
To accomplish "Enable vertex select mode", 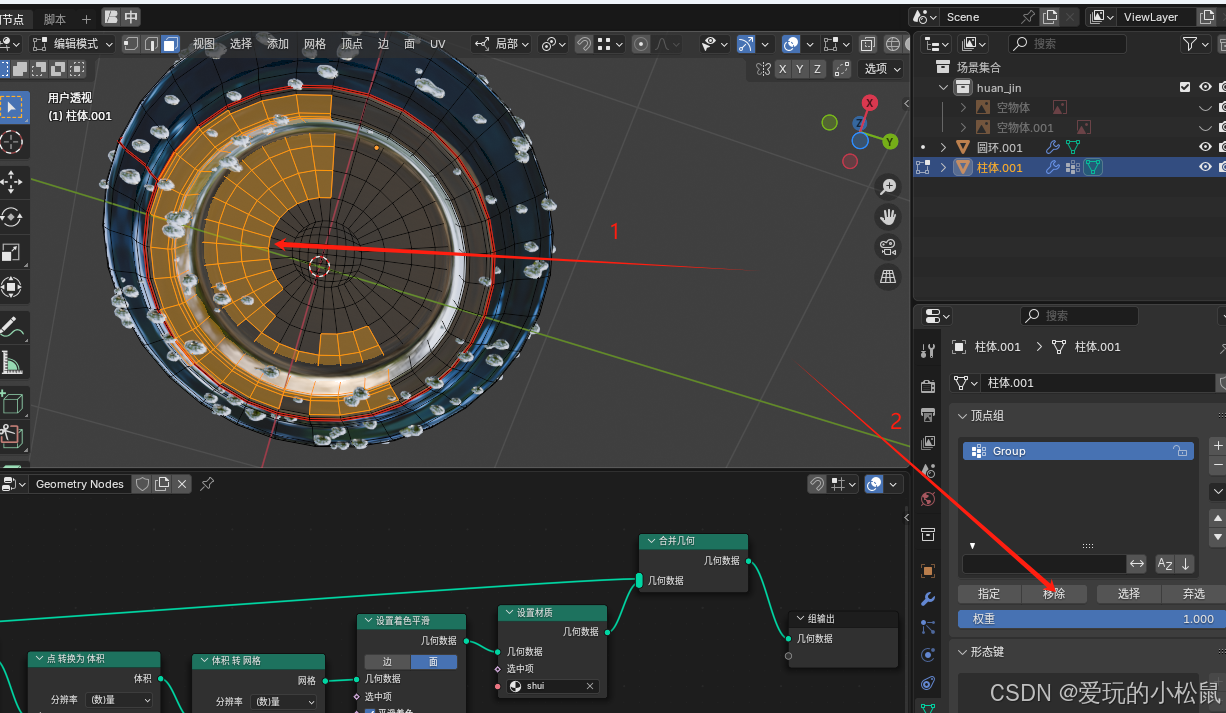I will click(x=131, y=44).
